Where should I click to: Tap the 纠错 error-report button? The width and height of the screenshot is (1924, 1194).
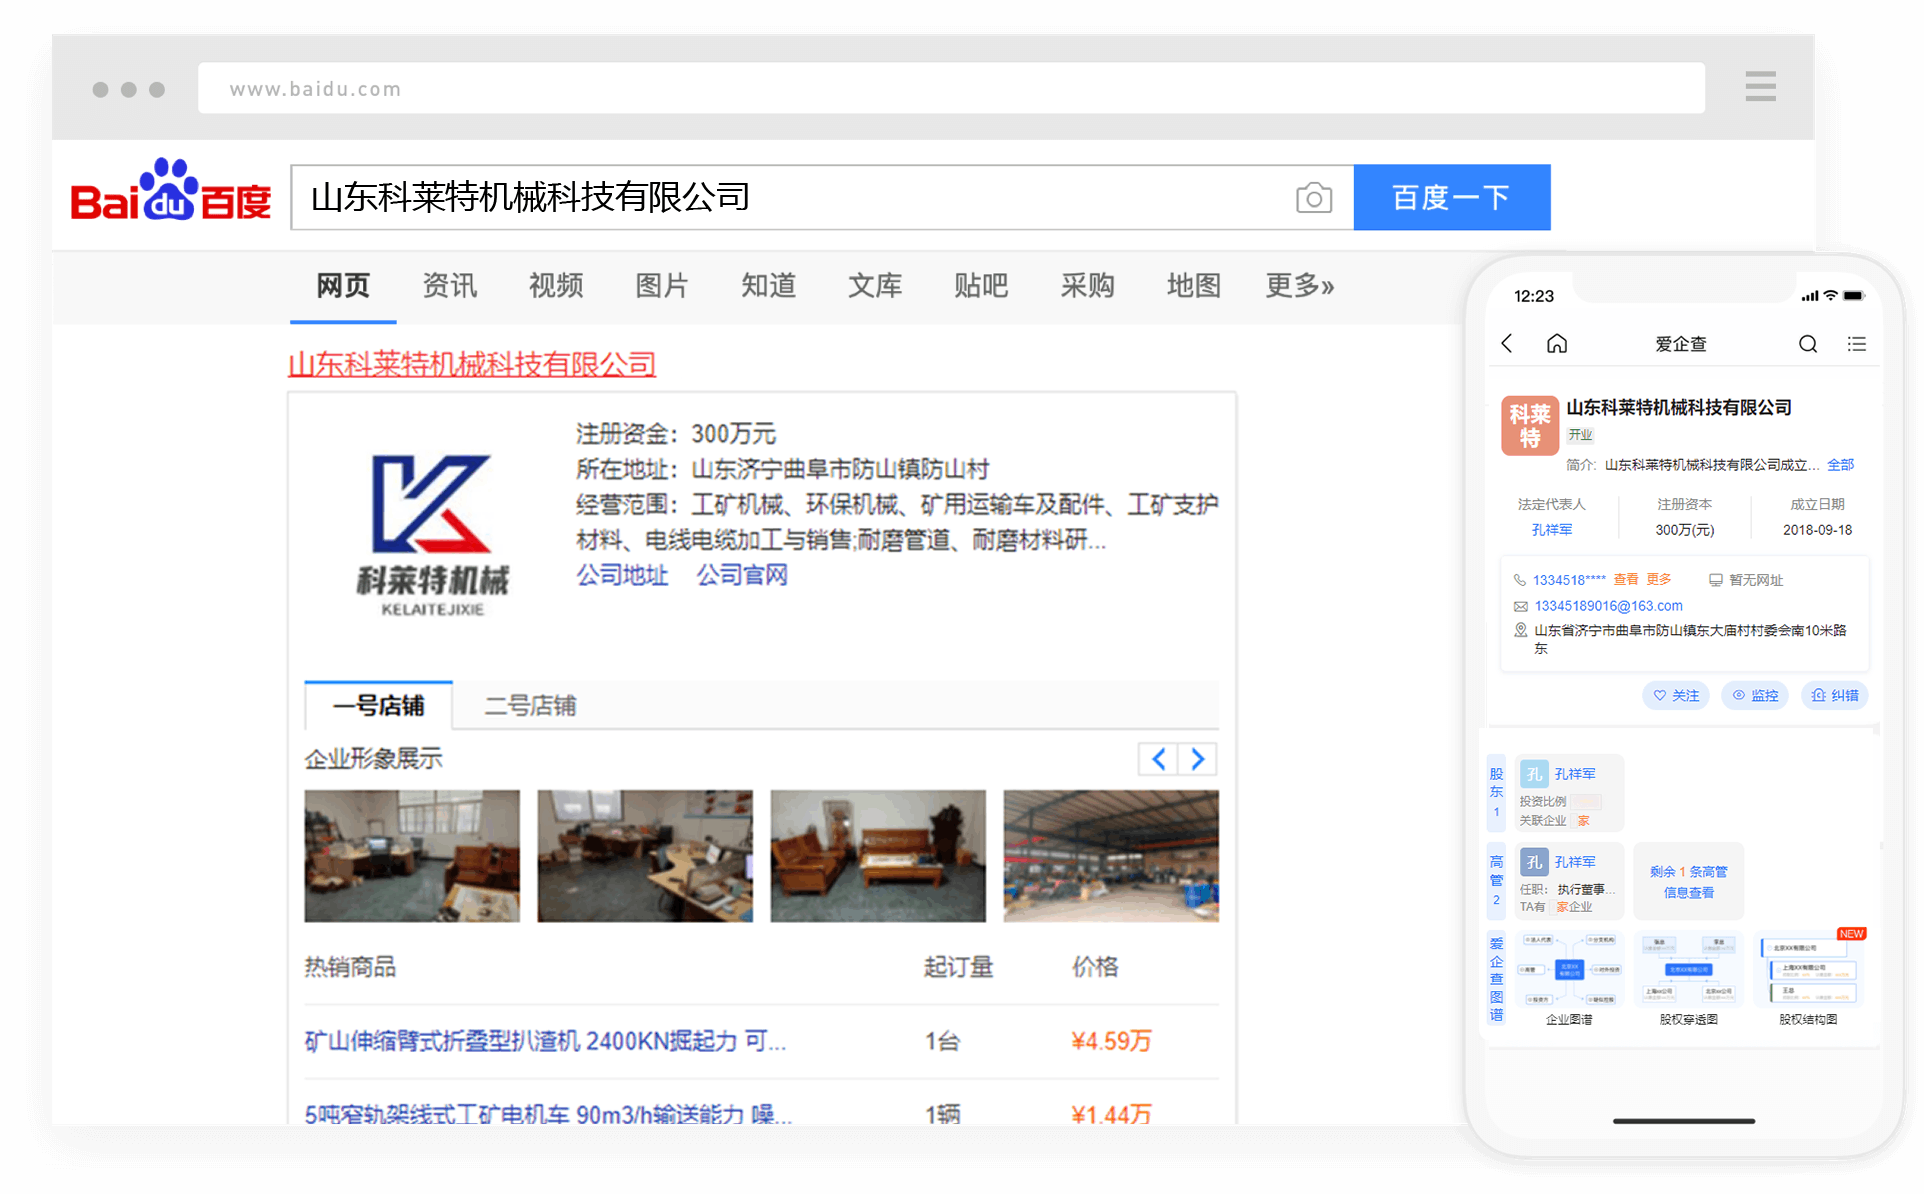(x=1835, y=695)
